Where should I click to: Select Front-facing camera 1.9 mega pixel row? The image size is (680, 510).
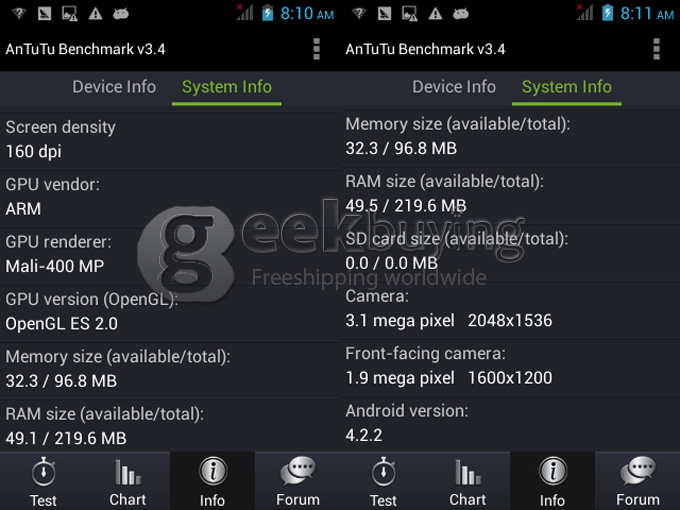(x=510, y=366)
